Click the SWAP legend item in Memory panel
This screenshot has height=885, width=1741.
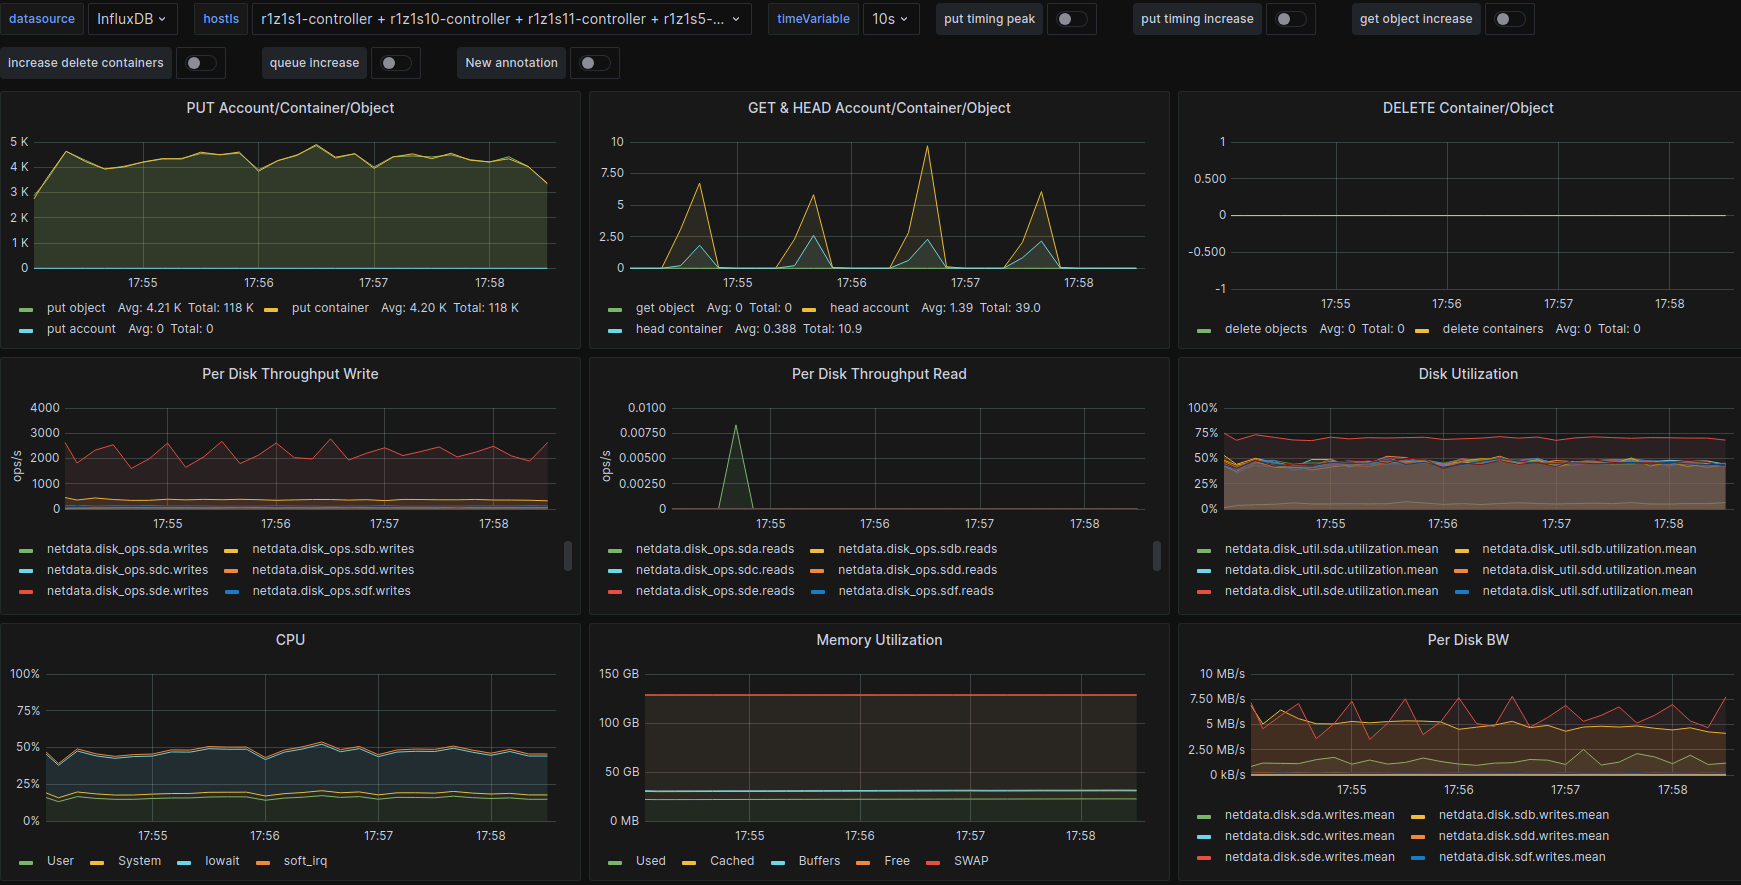coord(970,861)
